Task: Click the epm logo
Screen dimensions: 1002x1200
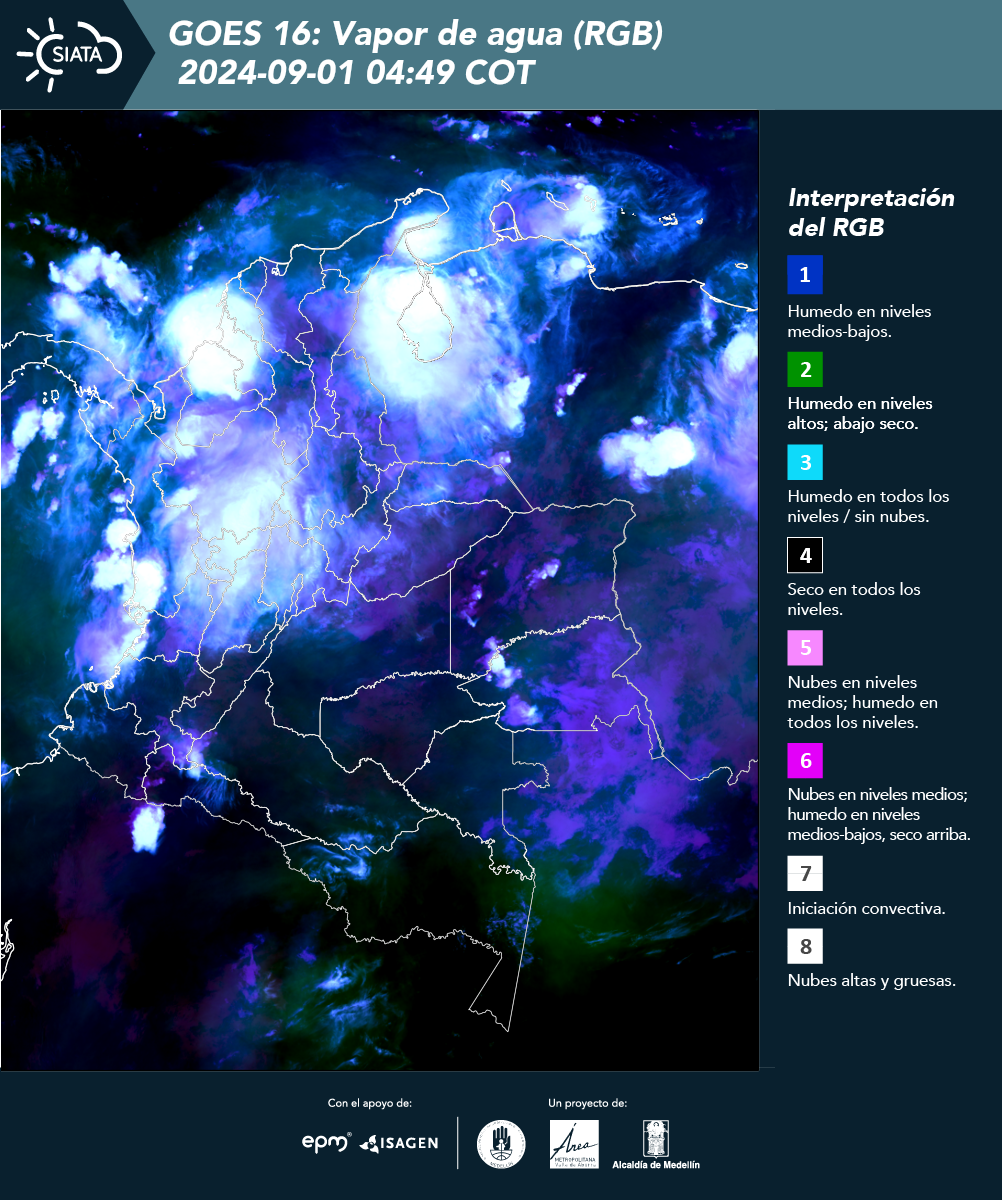Action: (x=326, y=1142)
